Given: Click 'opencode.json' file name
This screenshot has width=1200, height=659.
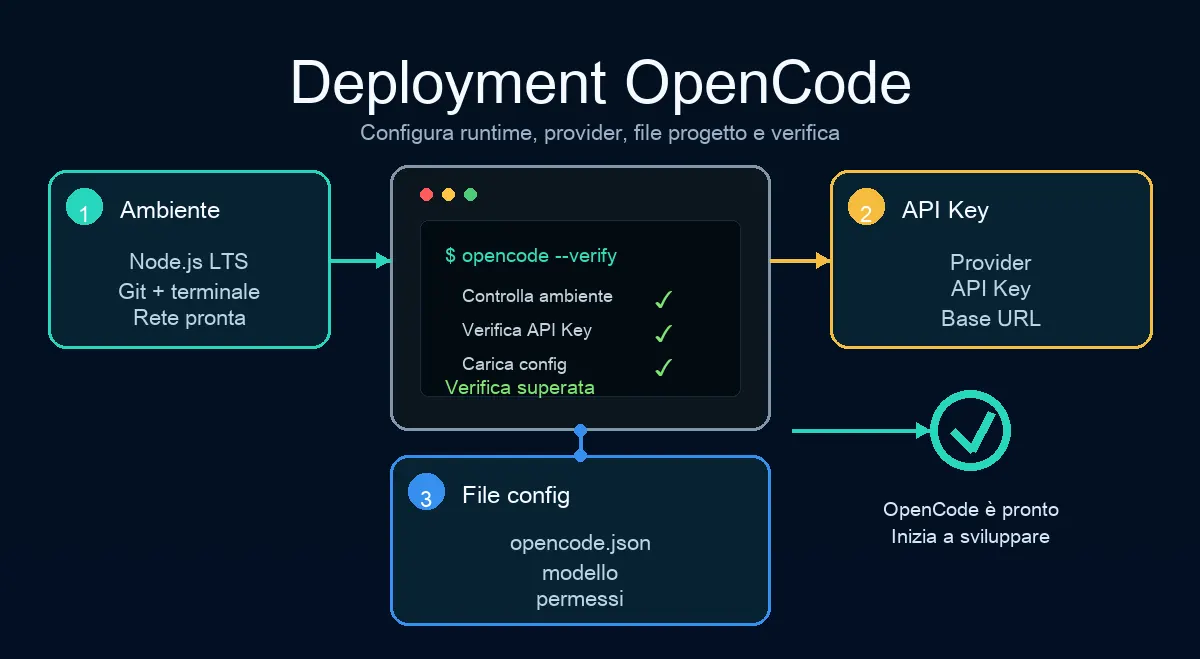Looking at the screenshot, I should [x=580, y=544].
